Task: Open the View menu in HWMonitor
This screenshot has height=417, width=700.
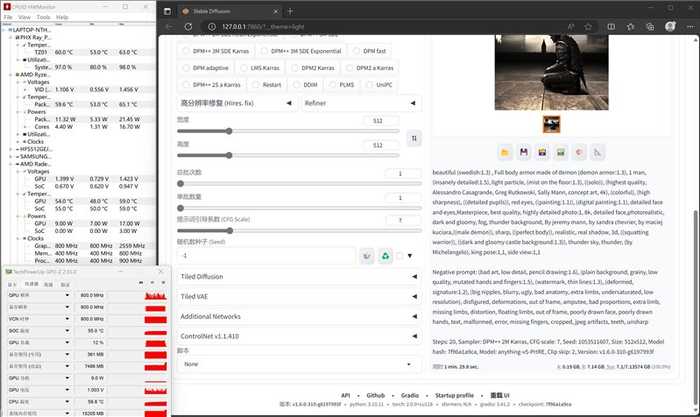Action: 26,17
